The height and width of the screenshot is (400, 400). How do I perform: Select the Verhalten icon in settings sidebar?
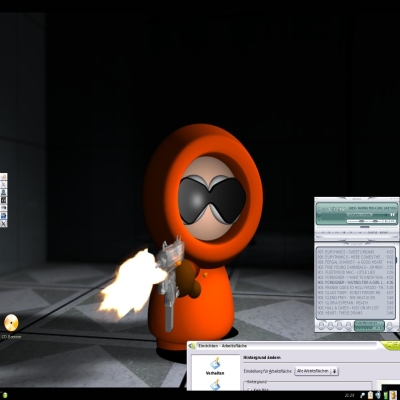click(x=215, y=367)
